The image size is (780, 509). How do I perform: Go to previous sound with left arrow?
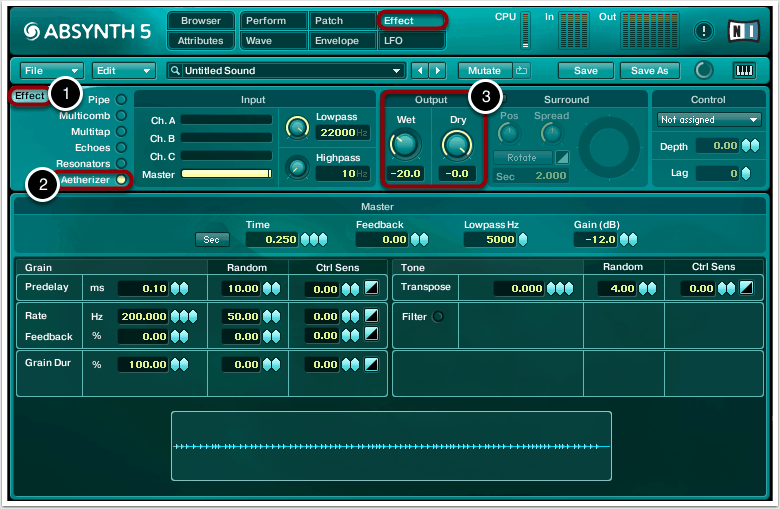(x=420, y=71)
